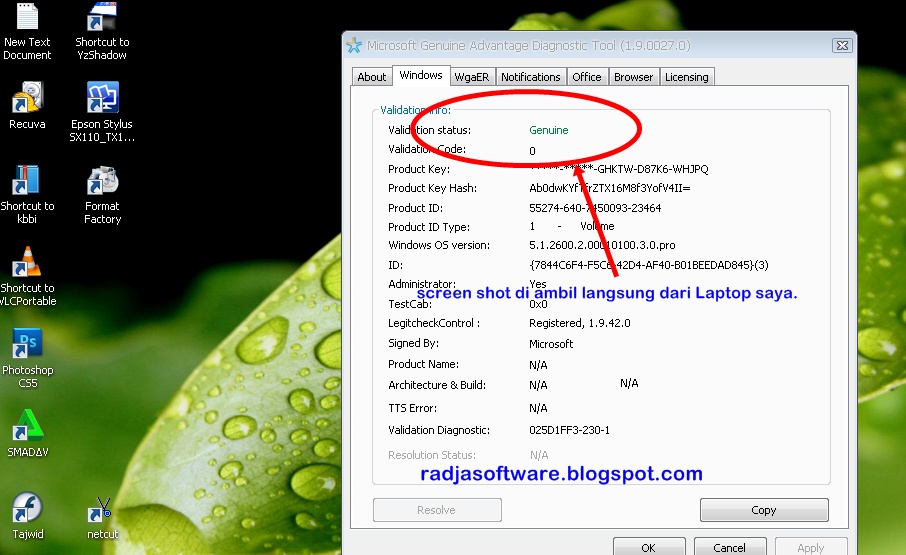Image resolution: width=906 pixels, height=555 pixels.
Task: Select the Windows OS version value 5.1.2600
Action: tap(602, 245)
